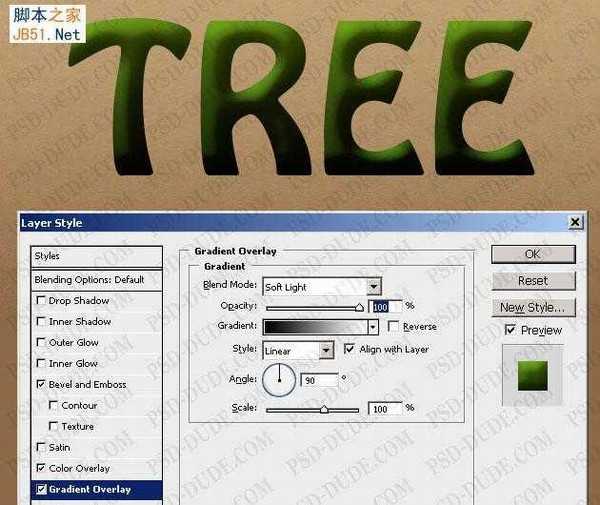Disable the Preview checkbox
The width and height of the screenshot is (600, 505).
510,330
